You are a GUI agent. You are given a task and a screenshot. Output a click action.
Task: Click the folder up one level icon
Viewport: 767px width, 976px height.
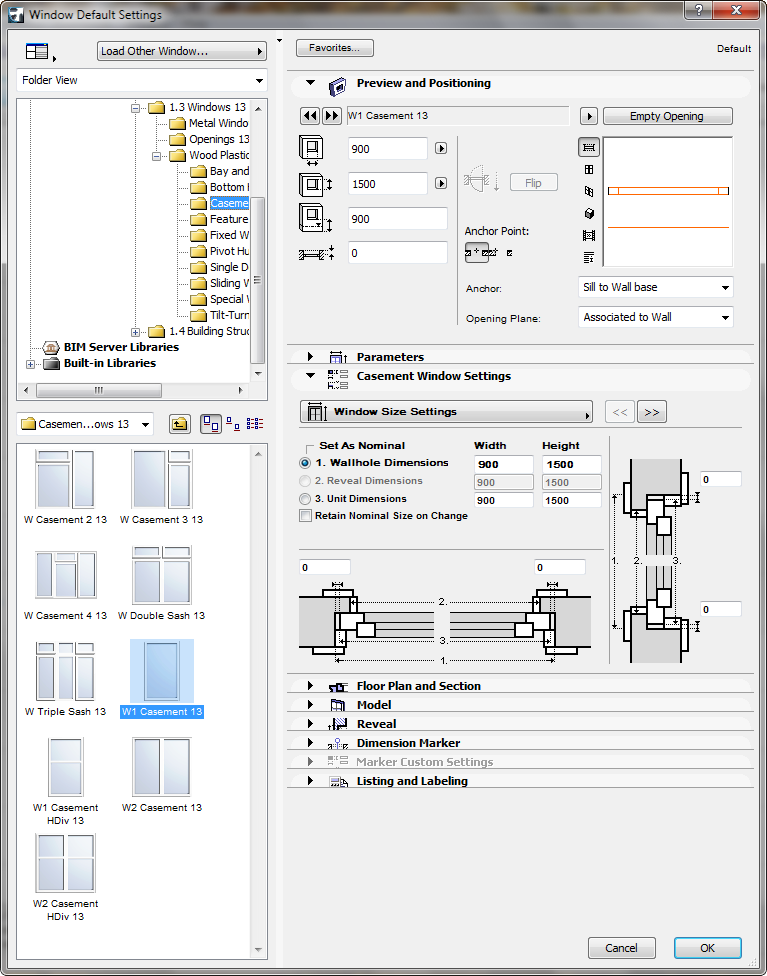pyautogui.click(x=178, y=424)
